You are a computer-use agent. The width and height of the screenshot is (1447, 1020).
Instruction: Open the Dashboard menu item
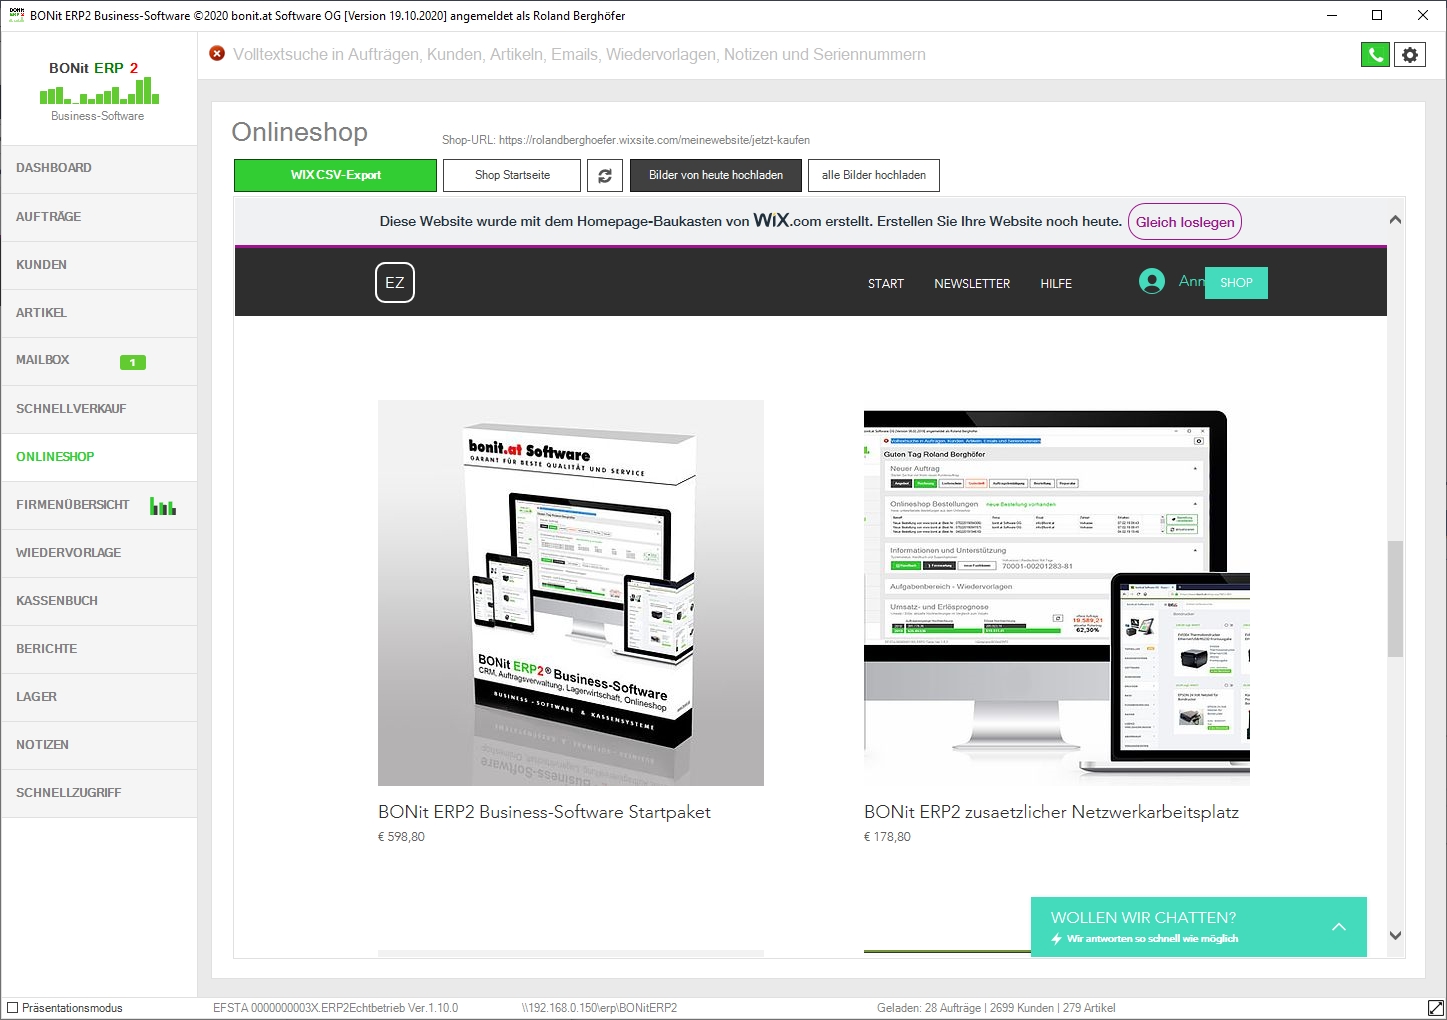tap(99, 169)
